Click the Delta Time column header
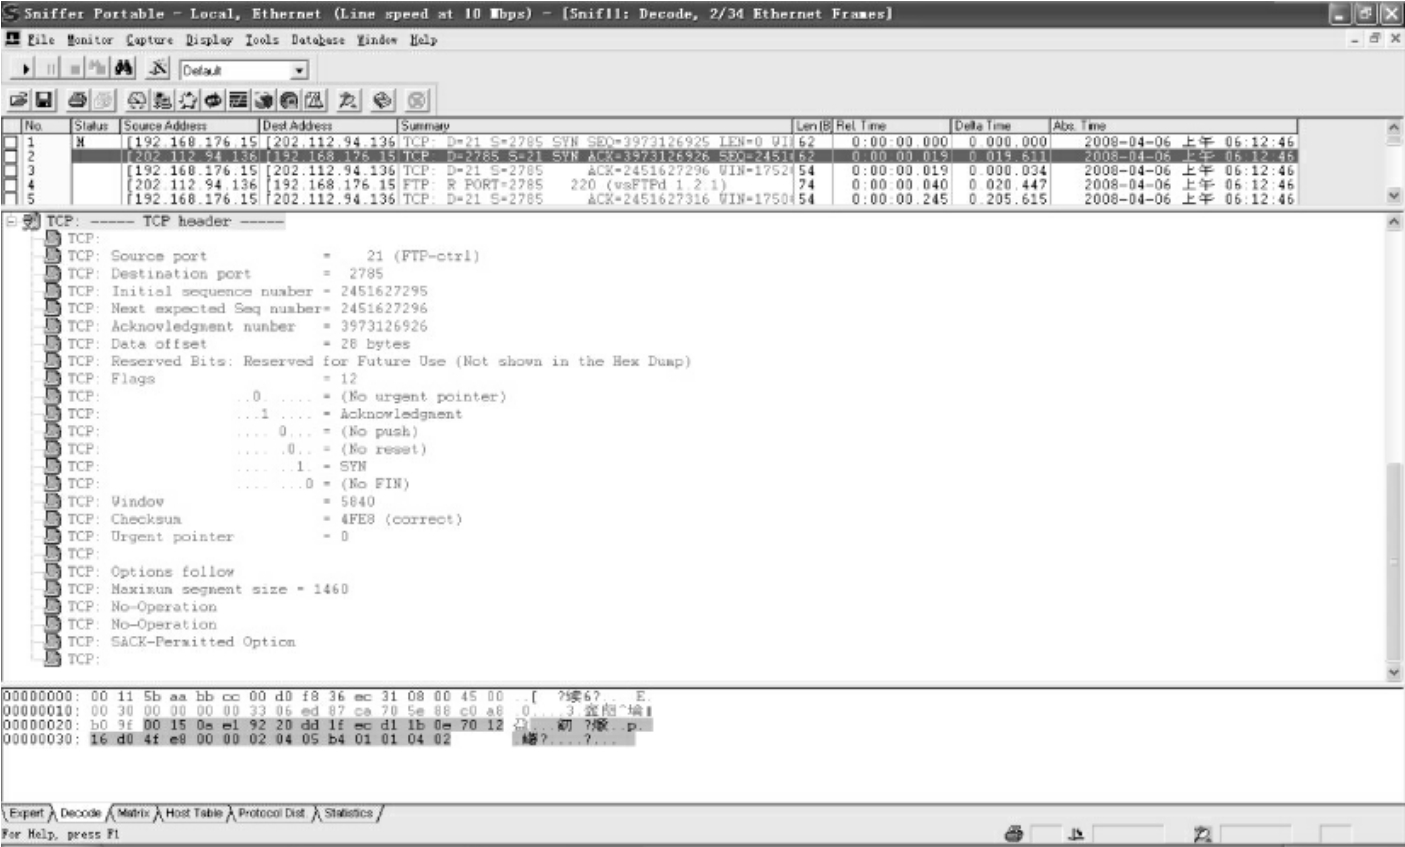 tap(1000, 126)
